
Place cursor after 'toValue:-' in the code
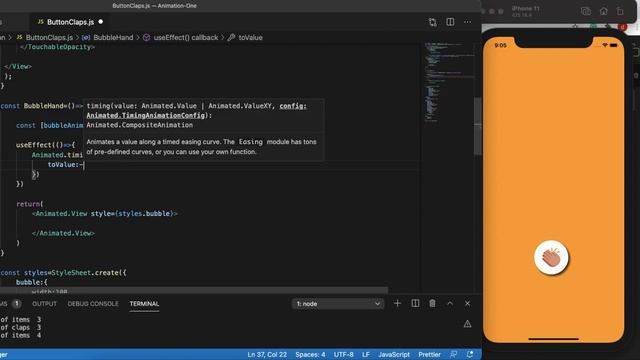coord(84,165)
